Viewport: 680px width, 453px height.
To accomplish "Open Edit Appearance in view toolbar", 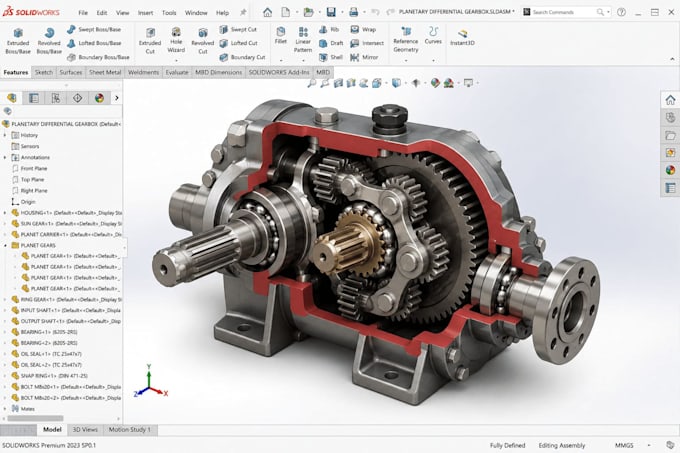I will 435,83.
